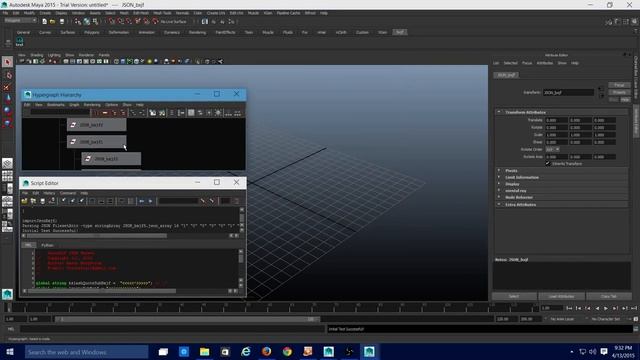Open the Polygons menu set dropdown
Viewport: 640px width, 360px height.
20,20
